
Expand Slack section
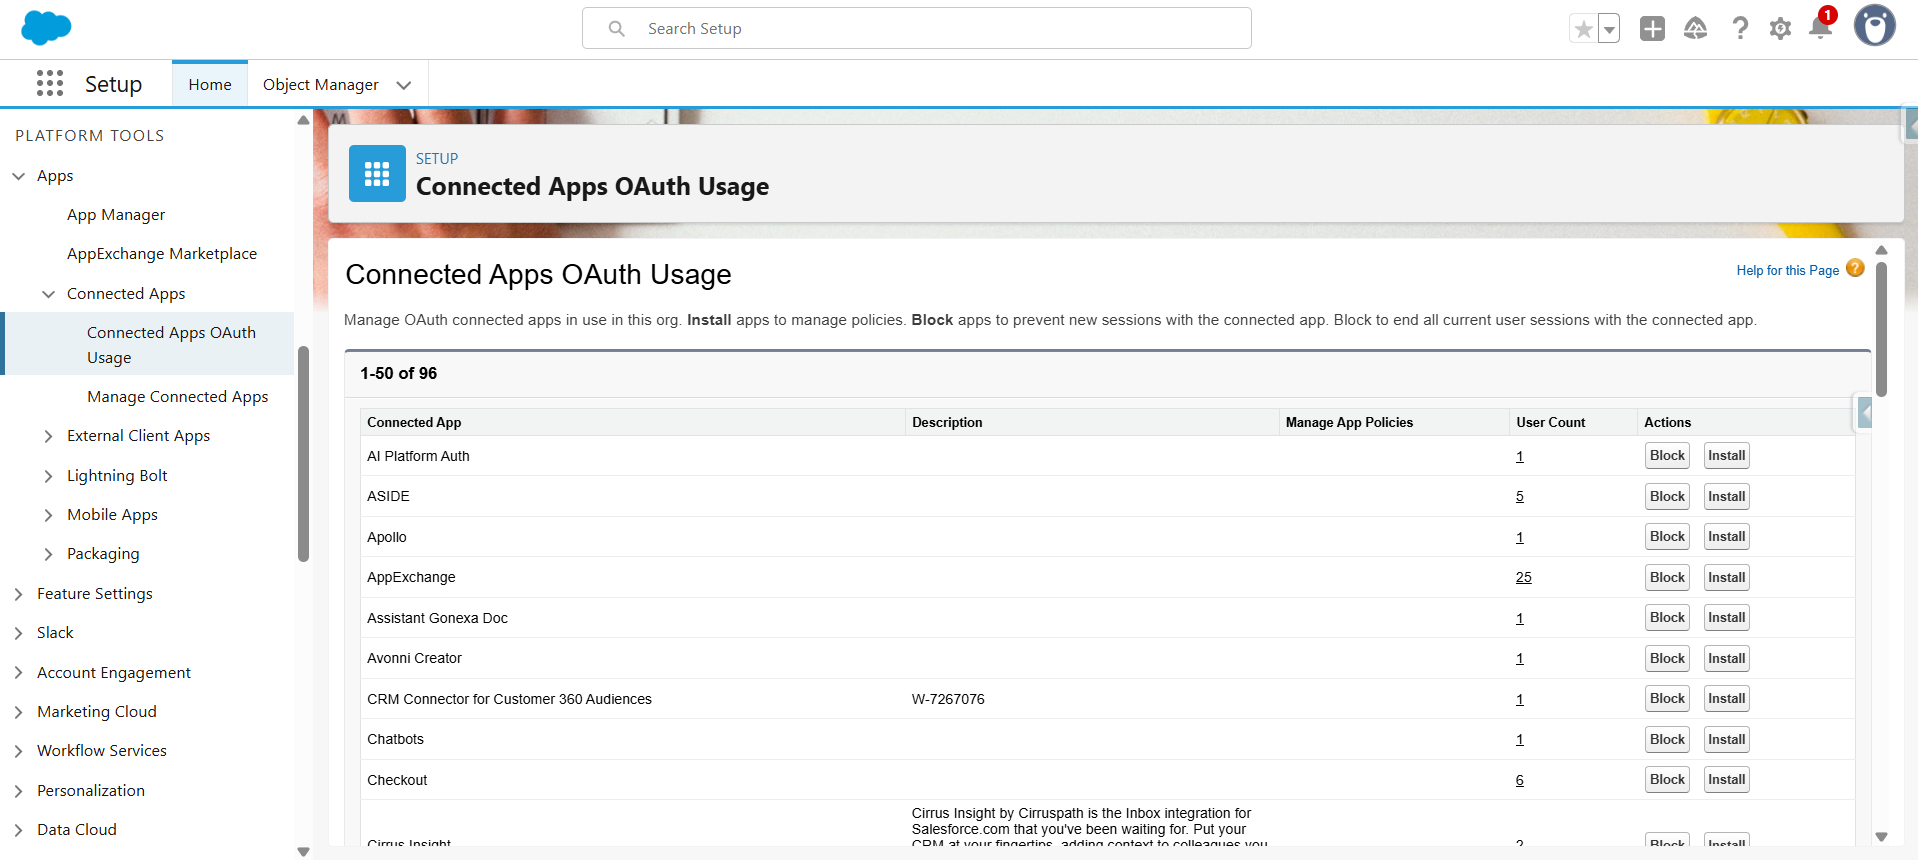click(18, 633)
